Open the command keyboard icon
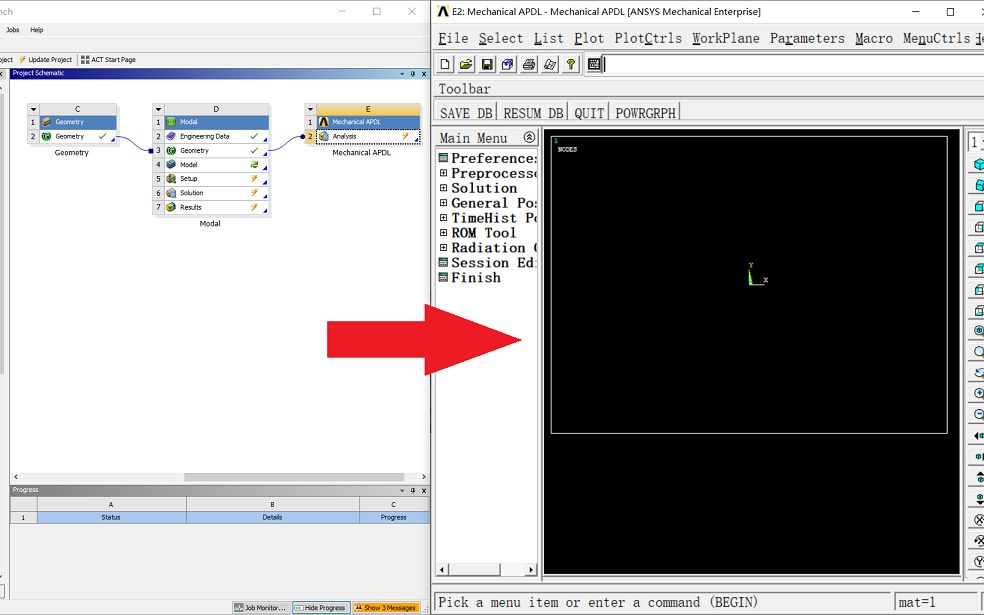 594,64
